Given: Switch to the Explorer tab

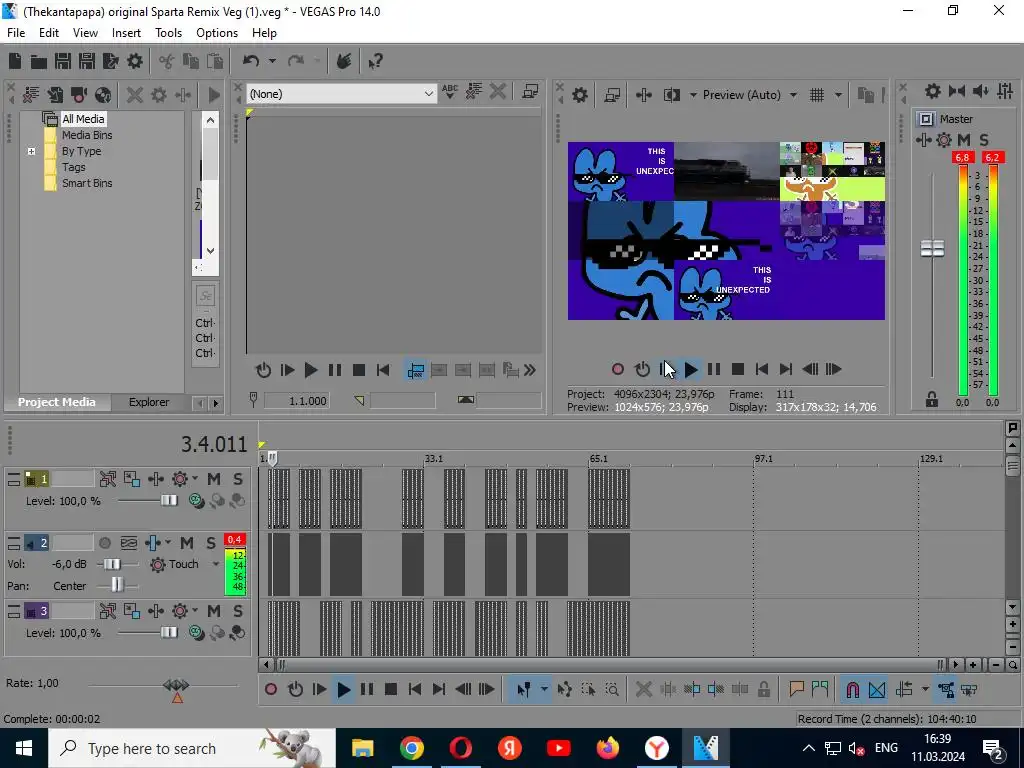Looking at the screenshot, I should 149,402.
